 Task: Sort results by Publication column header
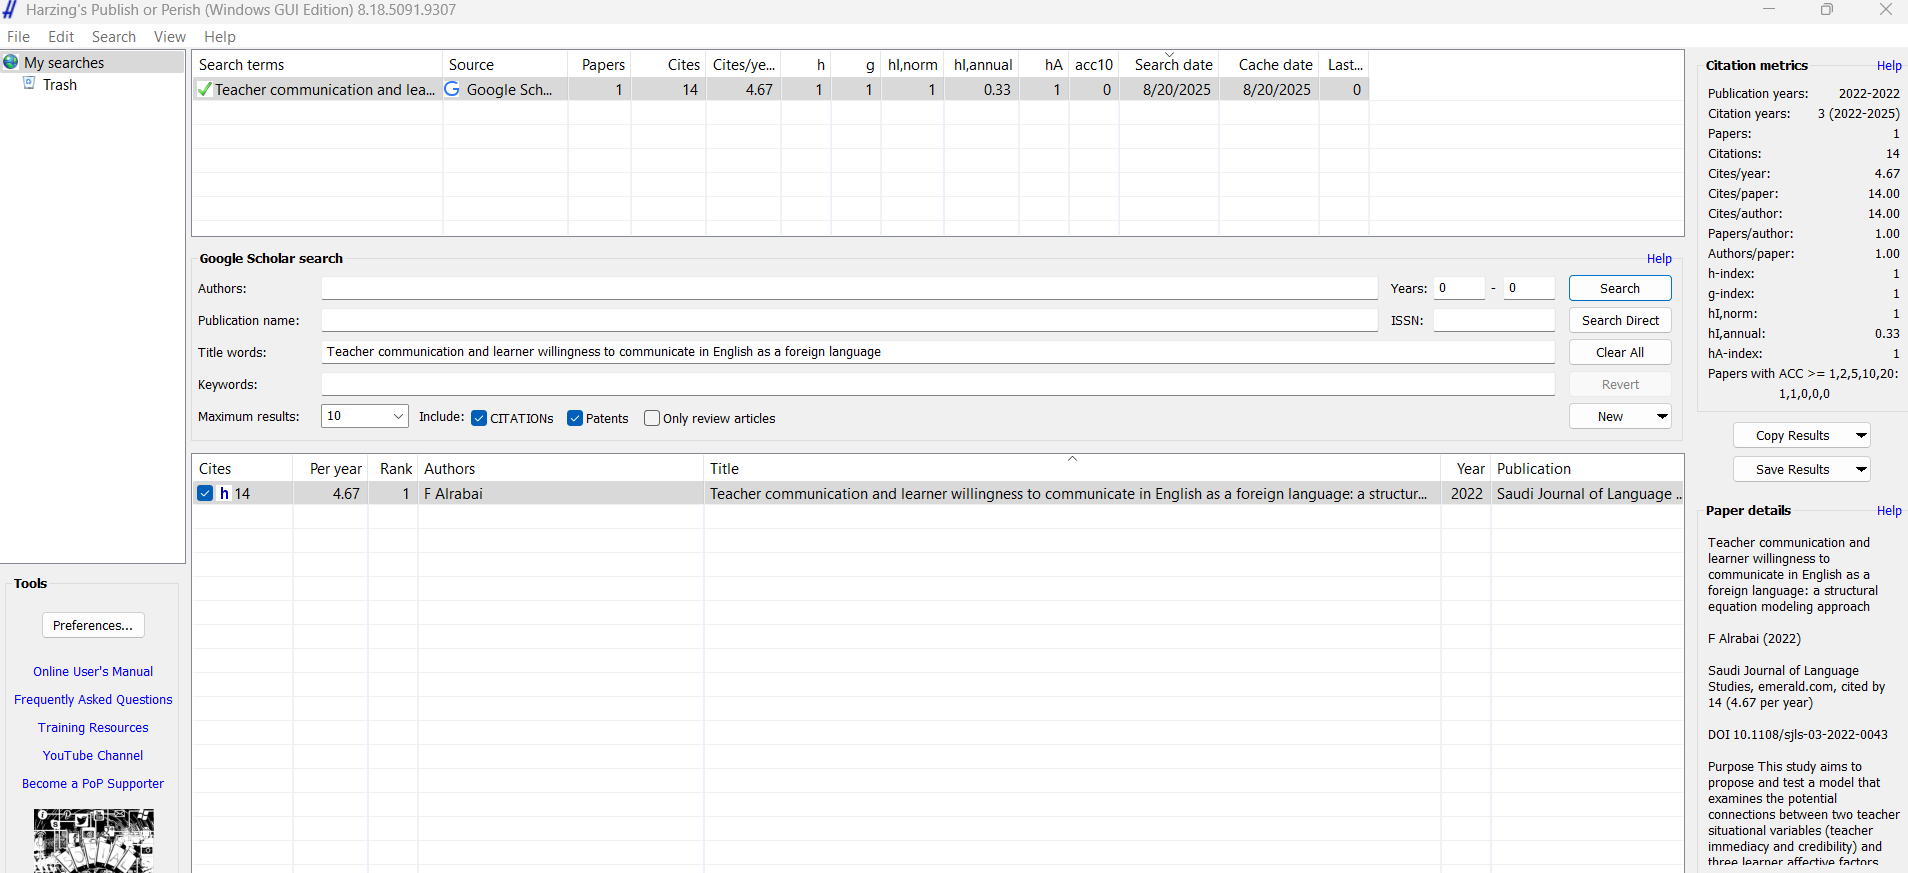click(1587, 468)
